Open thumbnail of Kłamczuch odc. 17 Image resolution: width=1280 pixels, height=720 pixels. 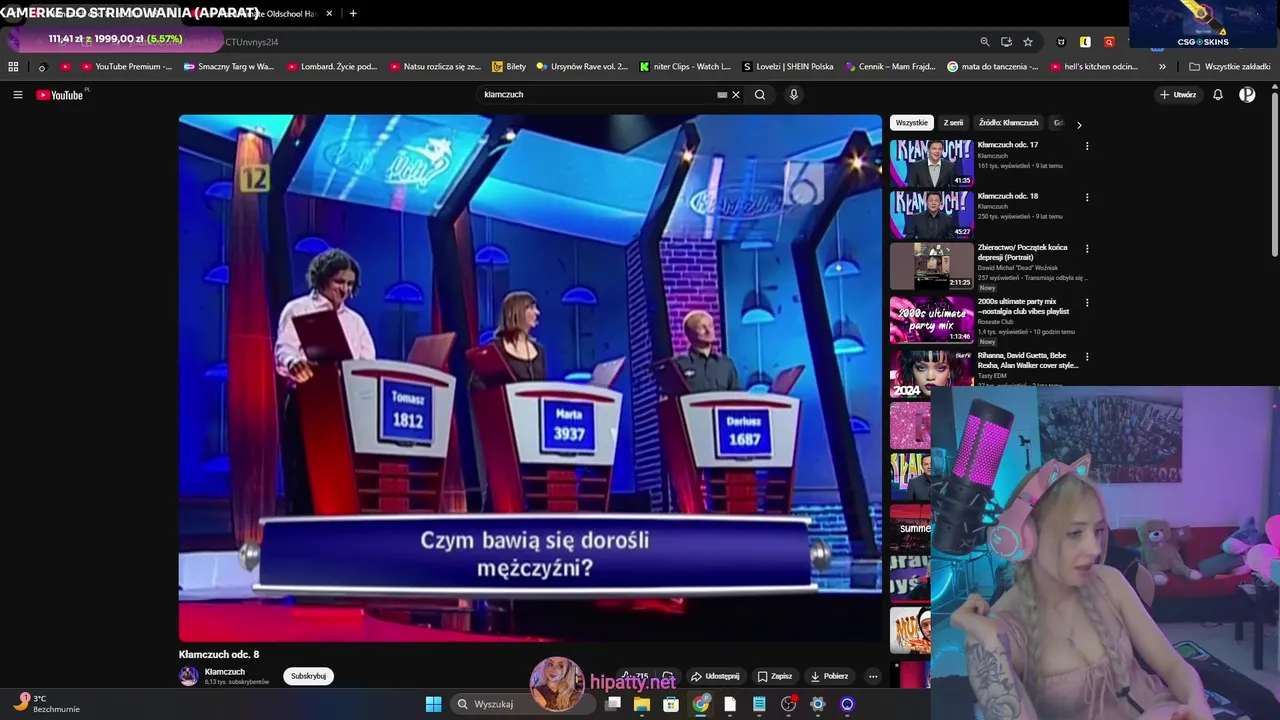point(931,163)
